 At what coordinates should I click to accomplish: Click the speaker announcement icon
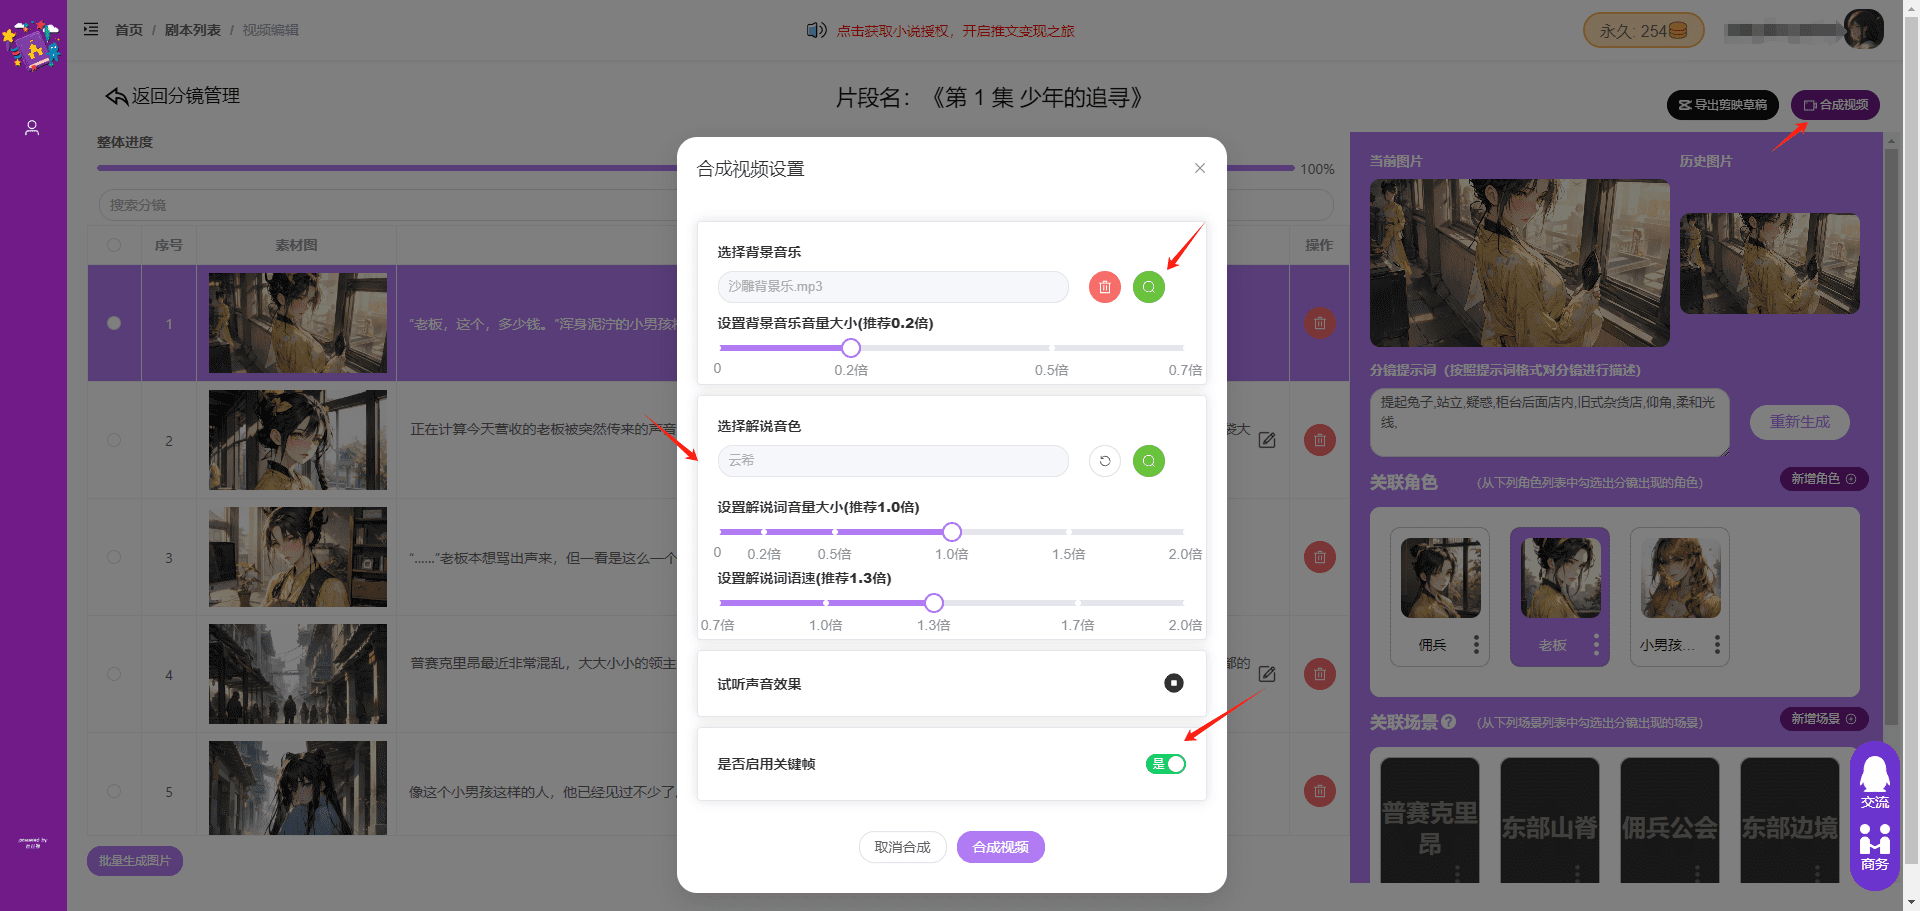(816, 30)
